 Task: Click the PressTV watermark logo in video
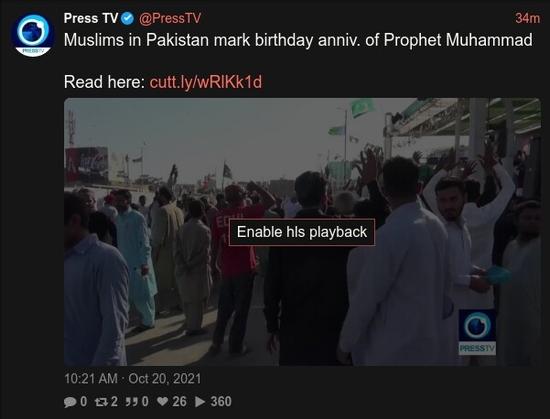click(477, 332)
